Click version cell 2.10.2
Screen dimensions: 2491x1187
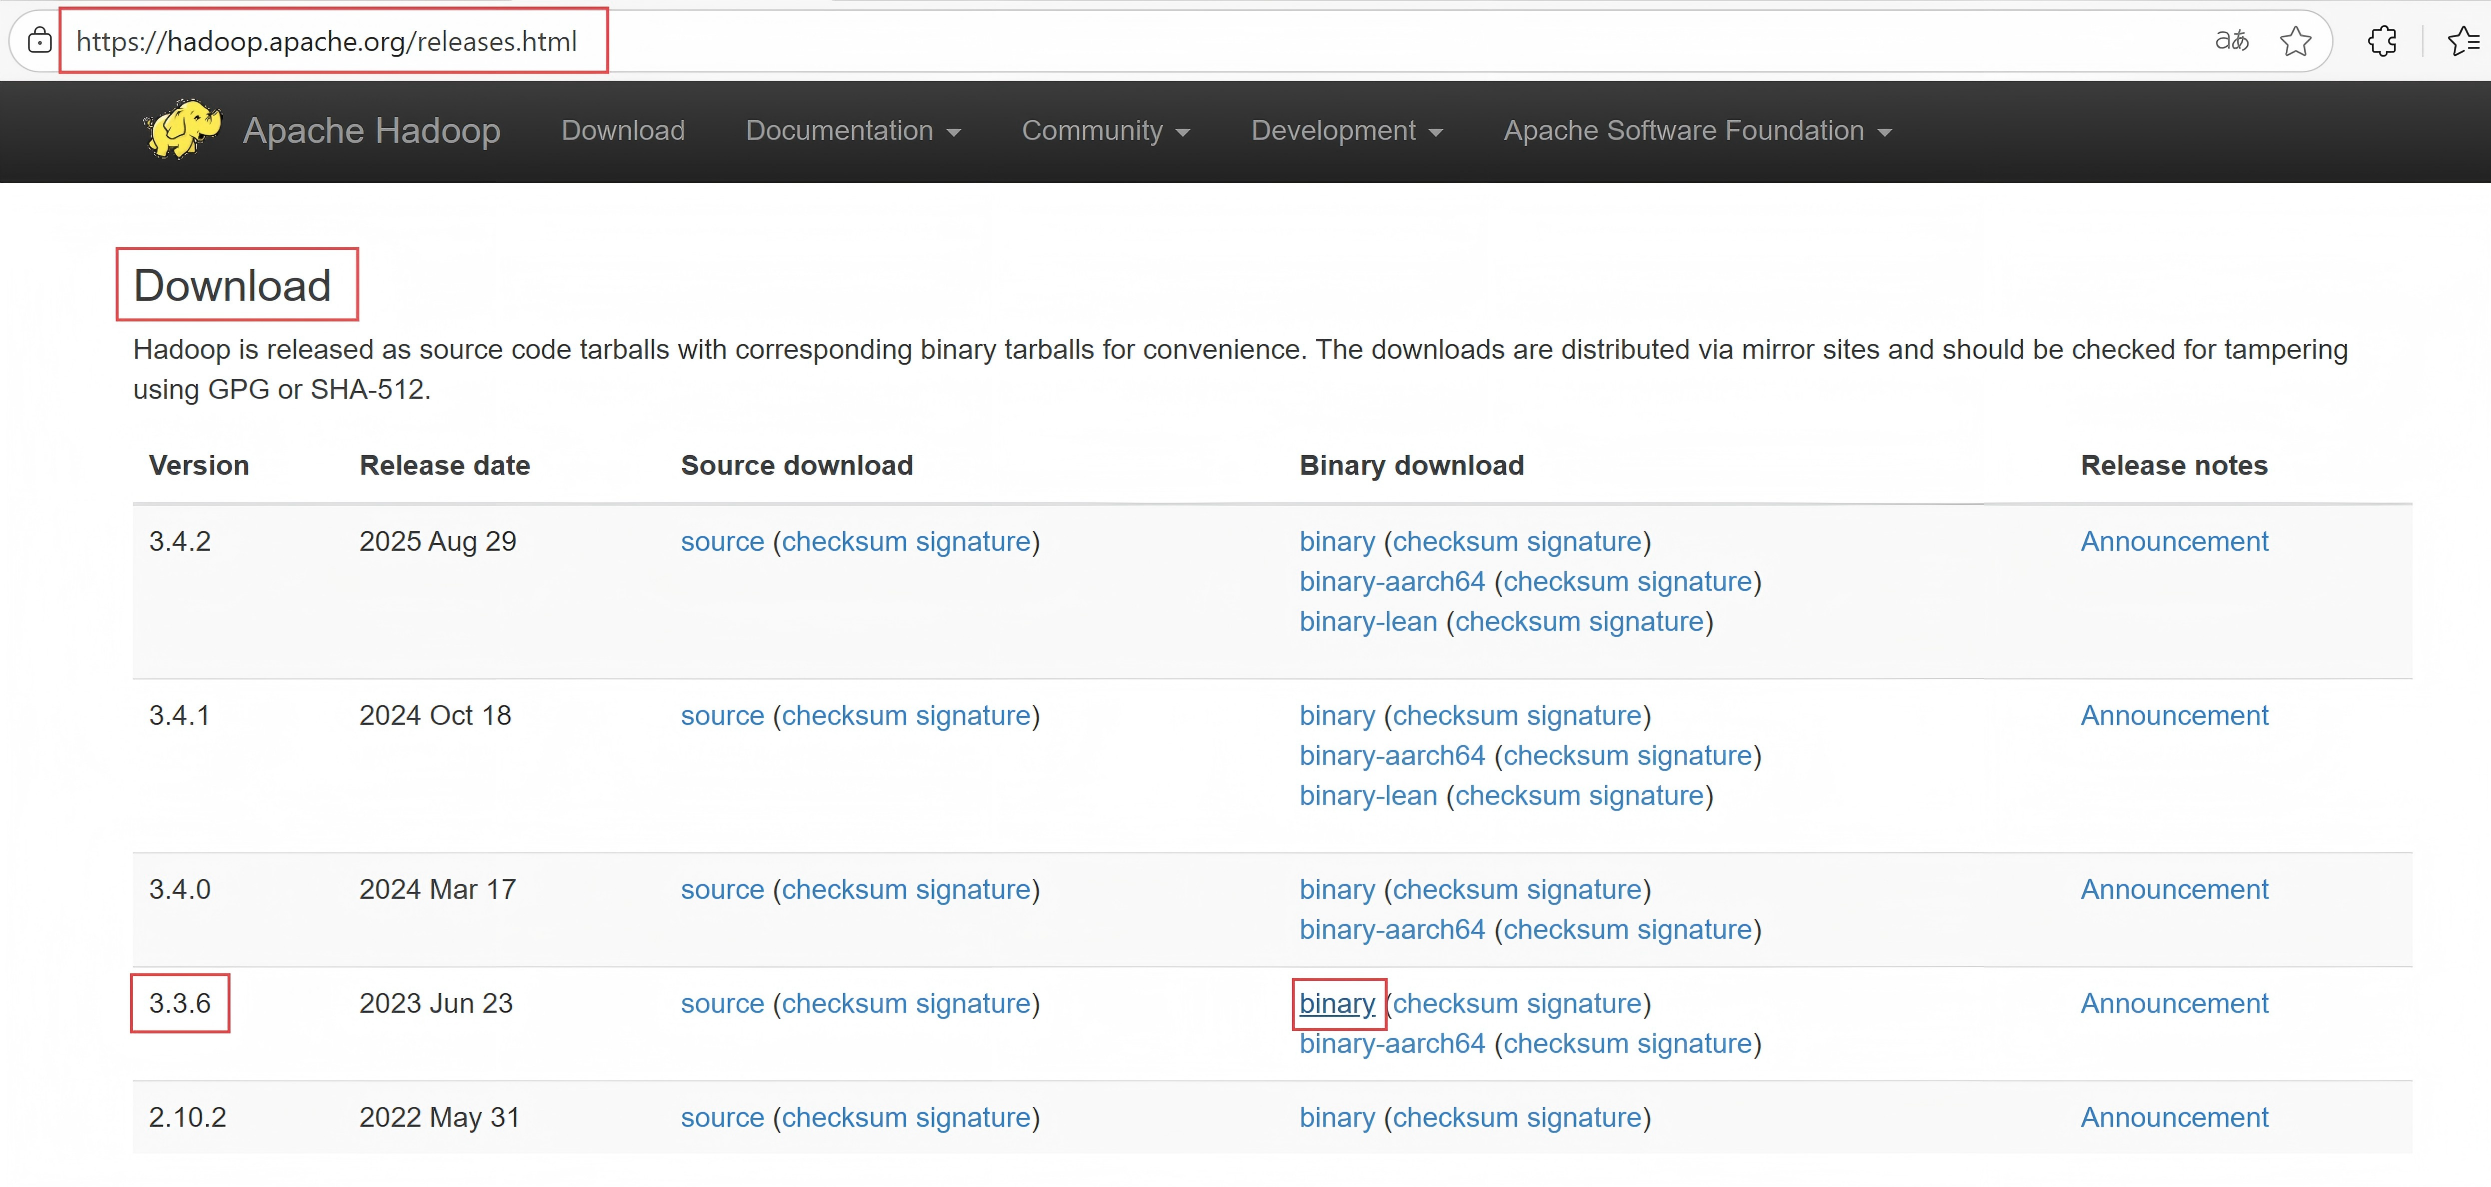tap(188, 1117)
